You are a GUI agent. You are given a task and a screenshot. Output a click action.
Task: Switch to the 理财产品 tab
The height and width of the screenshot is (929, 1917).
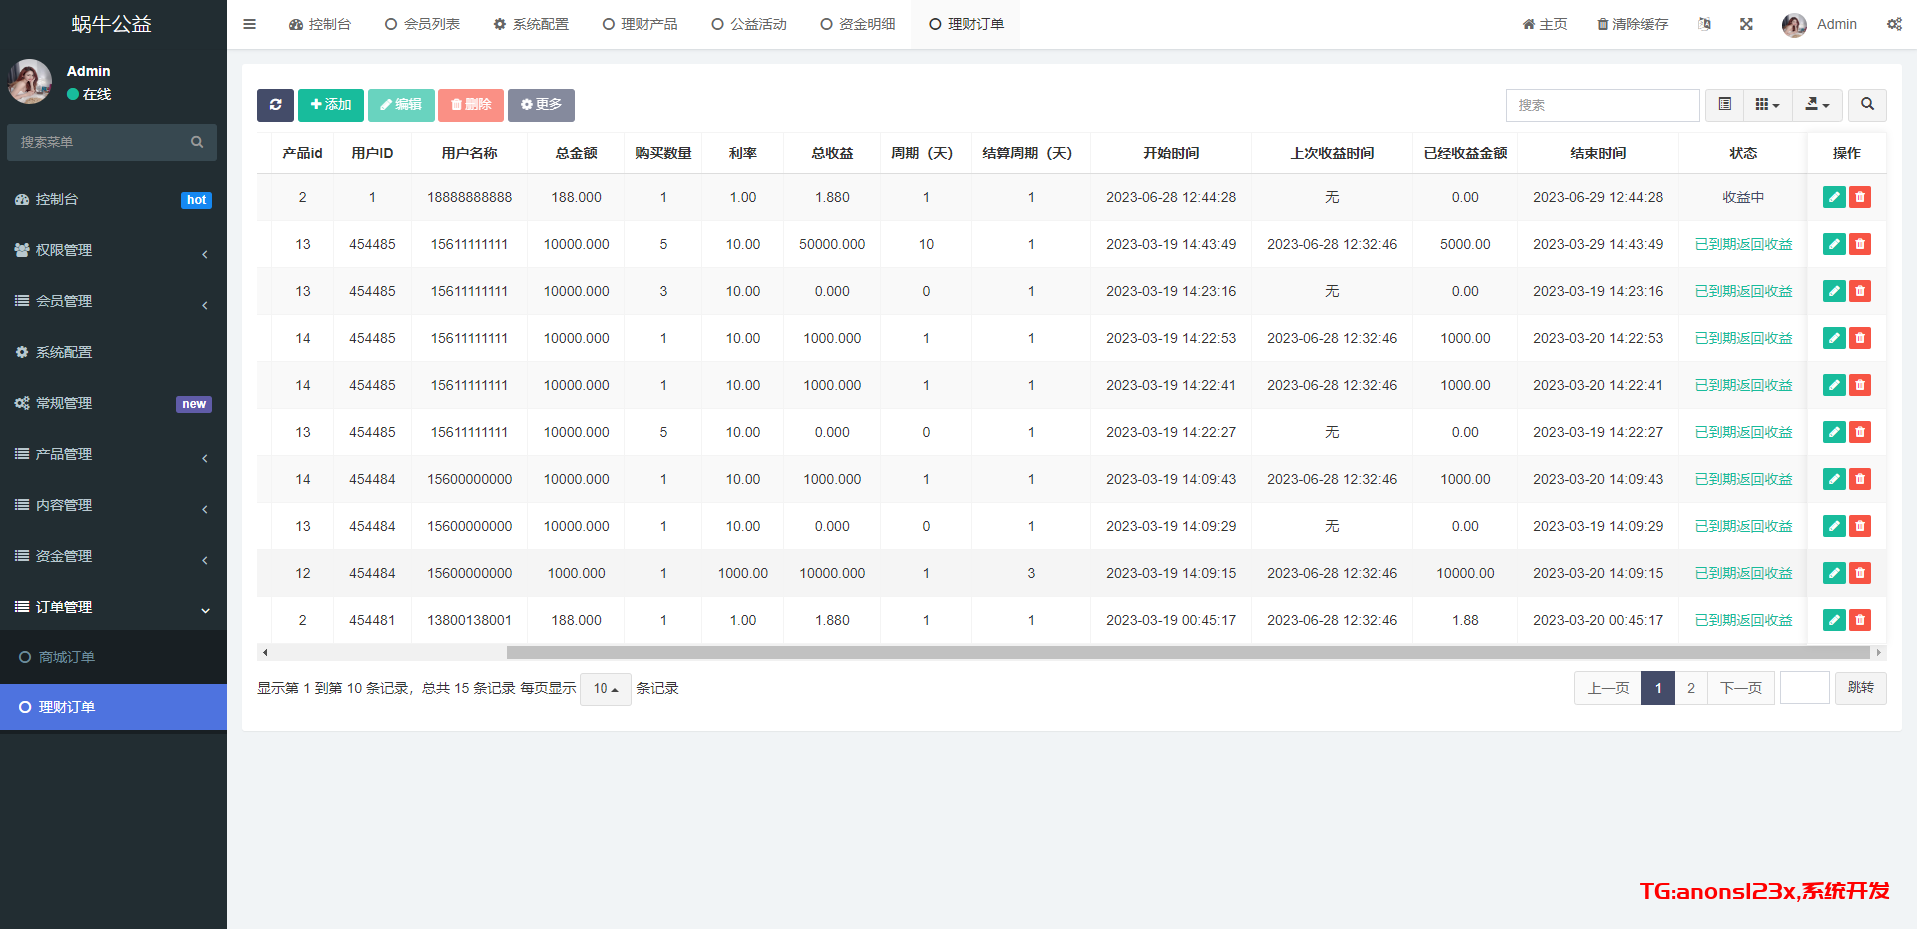[x=640, y=24]
